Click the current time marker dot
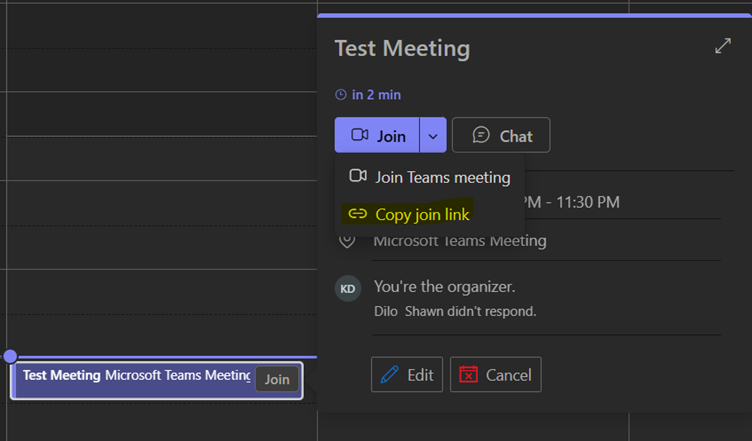 coord(10,356)
